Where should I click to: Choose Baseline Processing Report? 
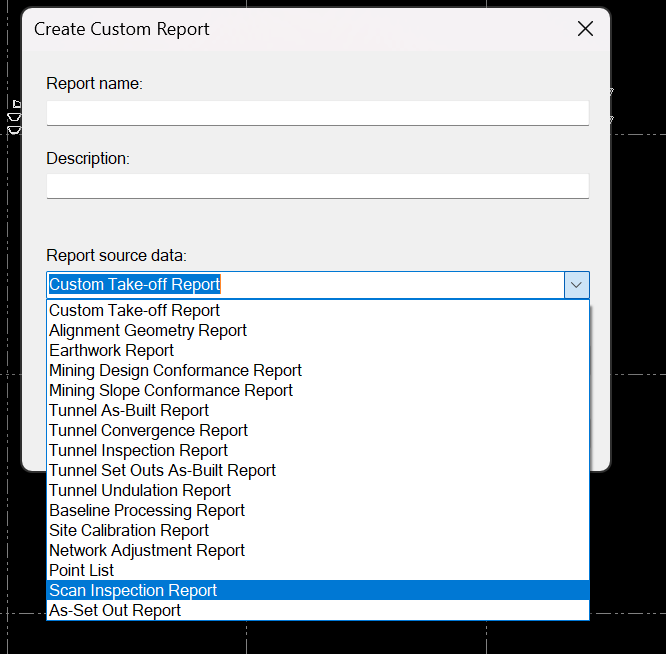tap(147, 511)
